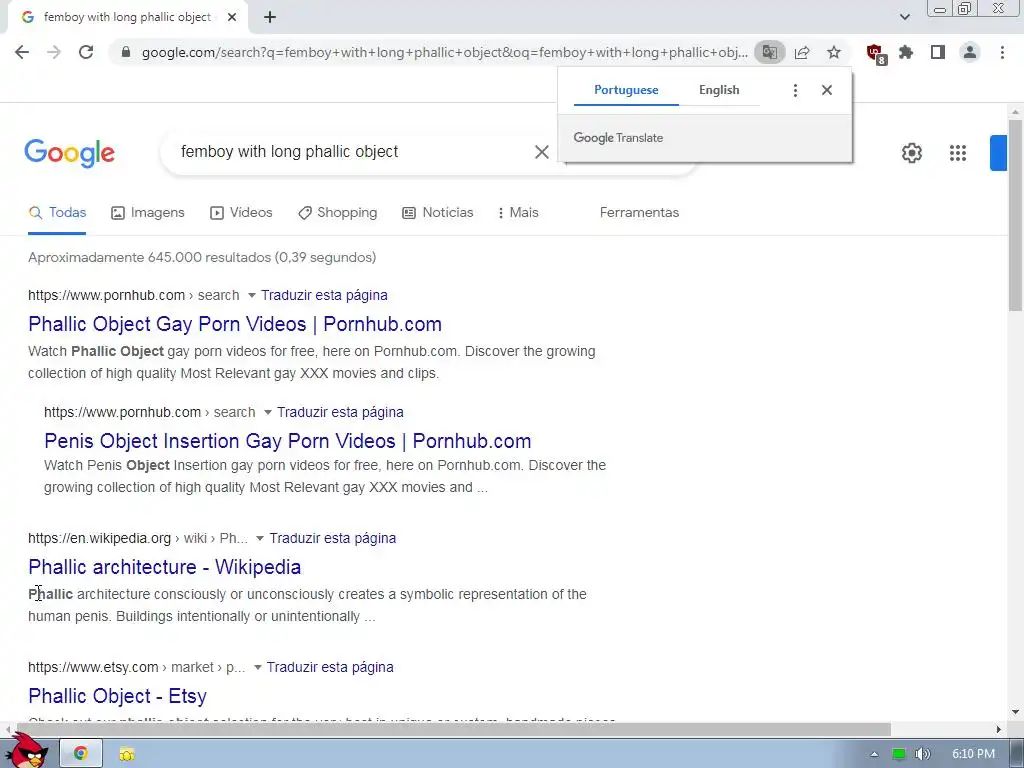Click the green tray icon
The height and width of the screenshot is (768, 1024).
coord(899,754)
